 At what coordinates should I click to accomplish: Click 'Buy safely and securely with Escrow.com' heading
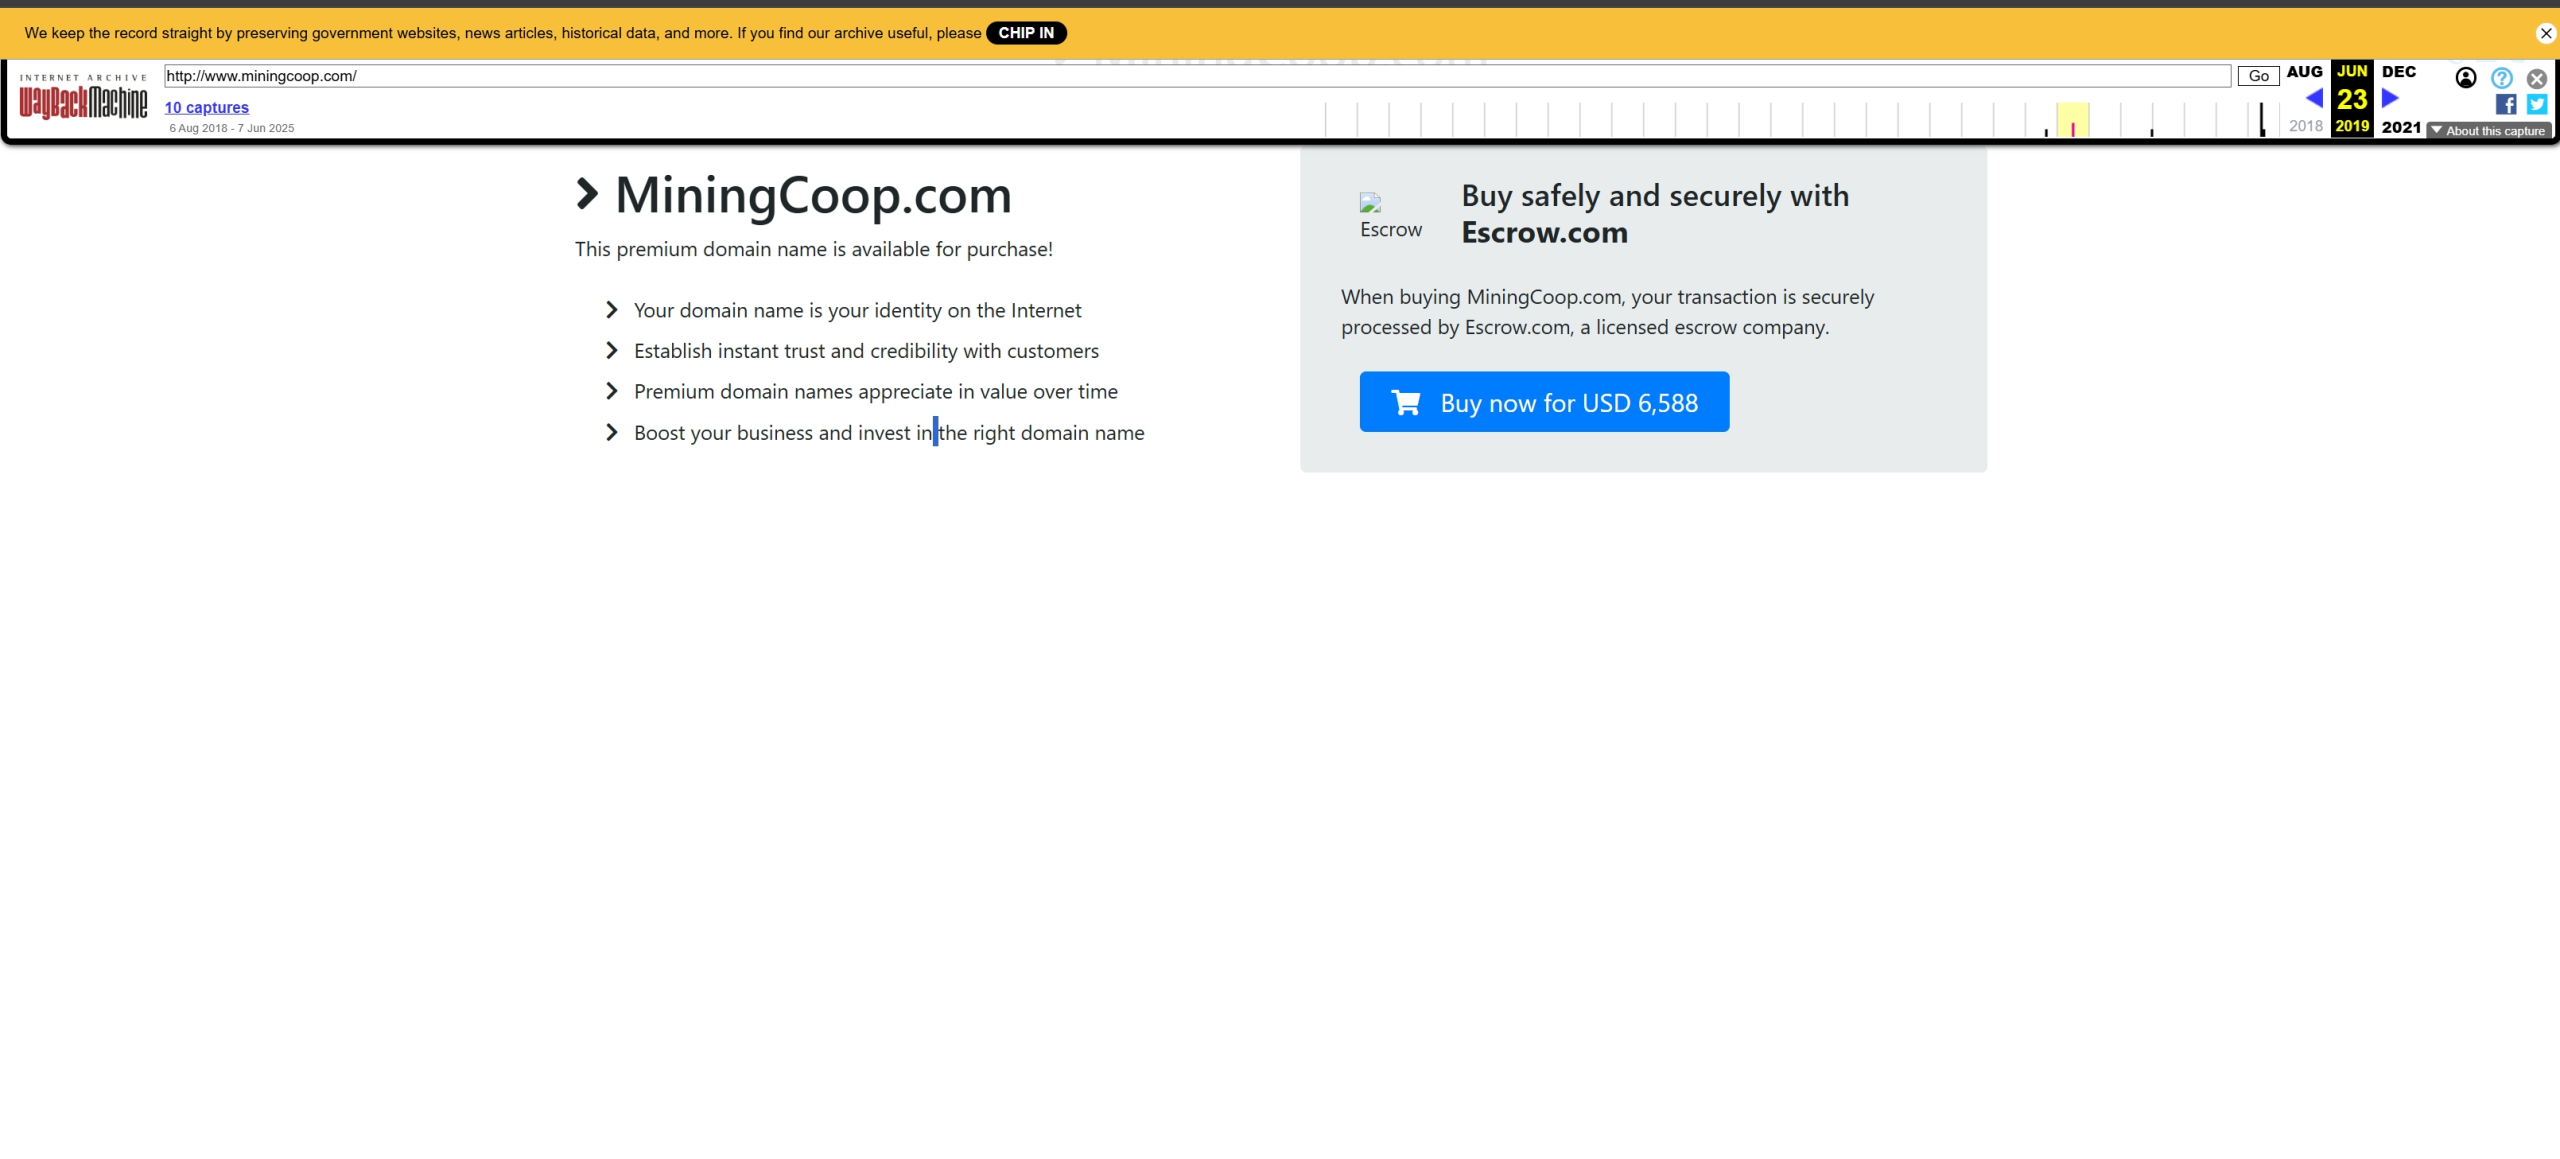pyautogui.click(x=1655, y=214)
